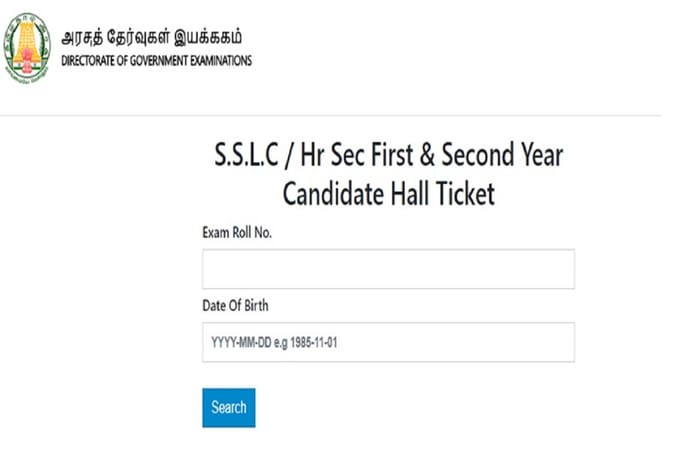Click the Exam Roll No. label
The image size is (674, 455).
pos(237,232)
